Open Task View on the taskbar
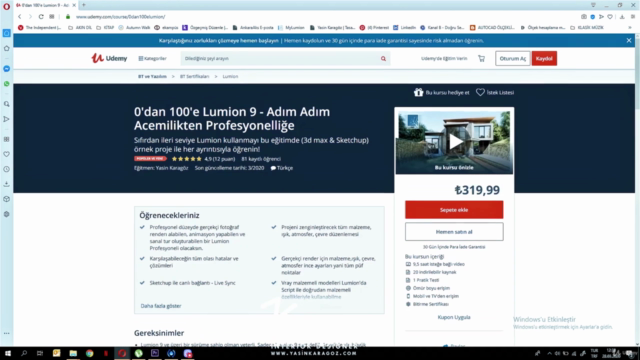The width and height of the screenshot is (640, 360). tap(40, 353)
